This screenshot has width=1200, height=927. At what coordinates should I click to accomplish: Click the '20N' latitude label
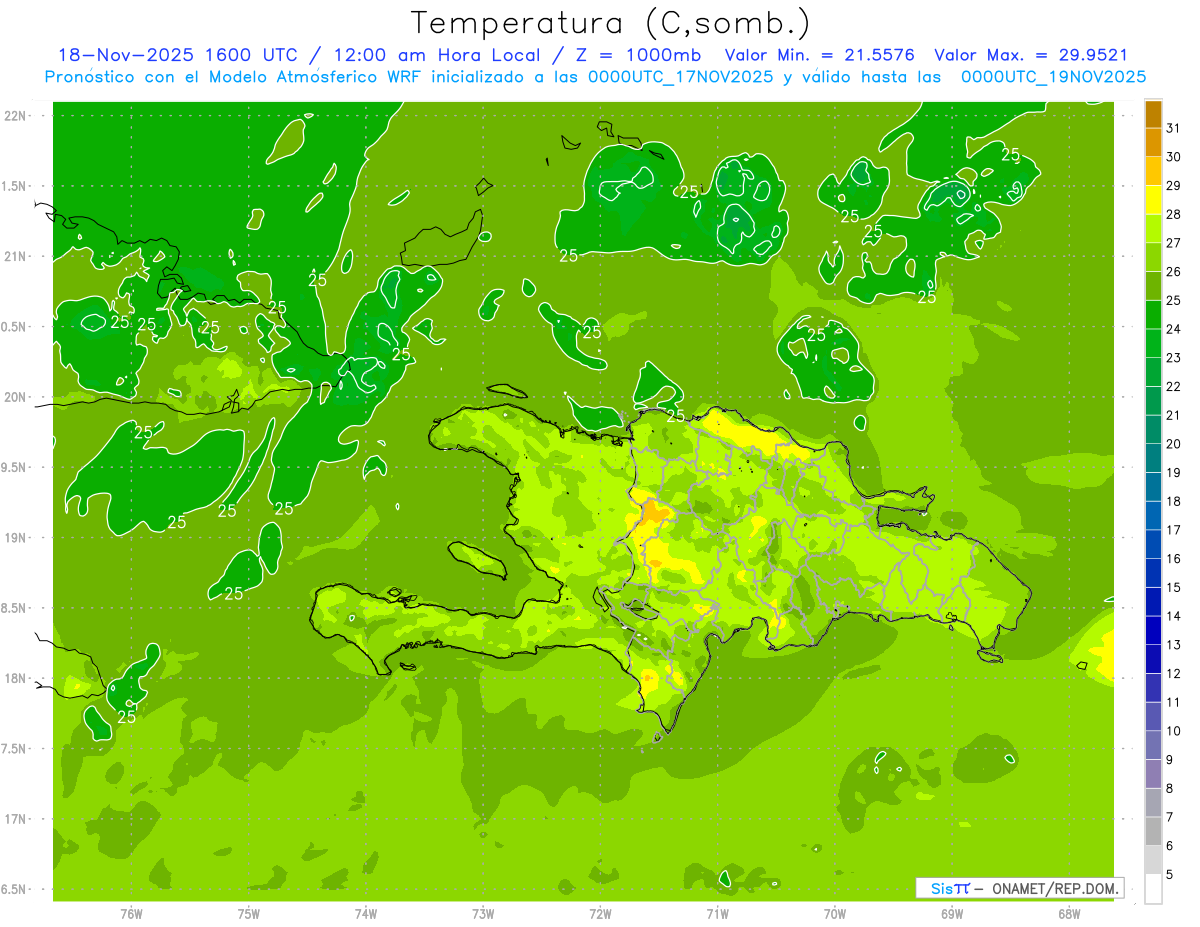click(14, 397)
